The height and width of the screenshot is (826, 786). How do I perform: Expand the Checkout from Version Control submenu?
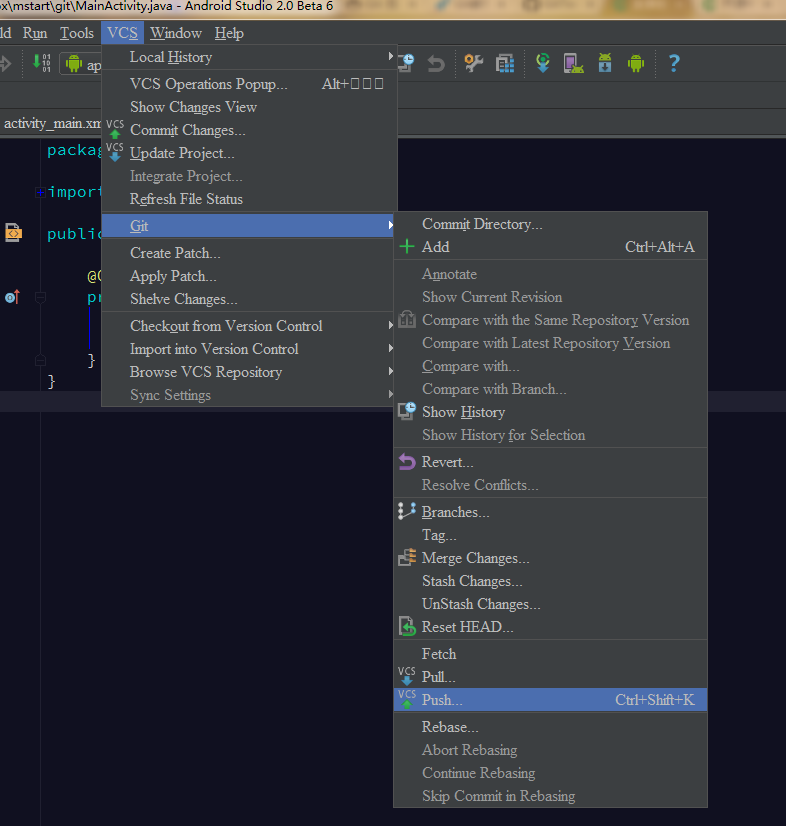point(249,326)
